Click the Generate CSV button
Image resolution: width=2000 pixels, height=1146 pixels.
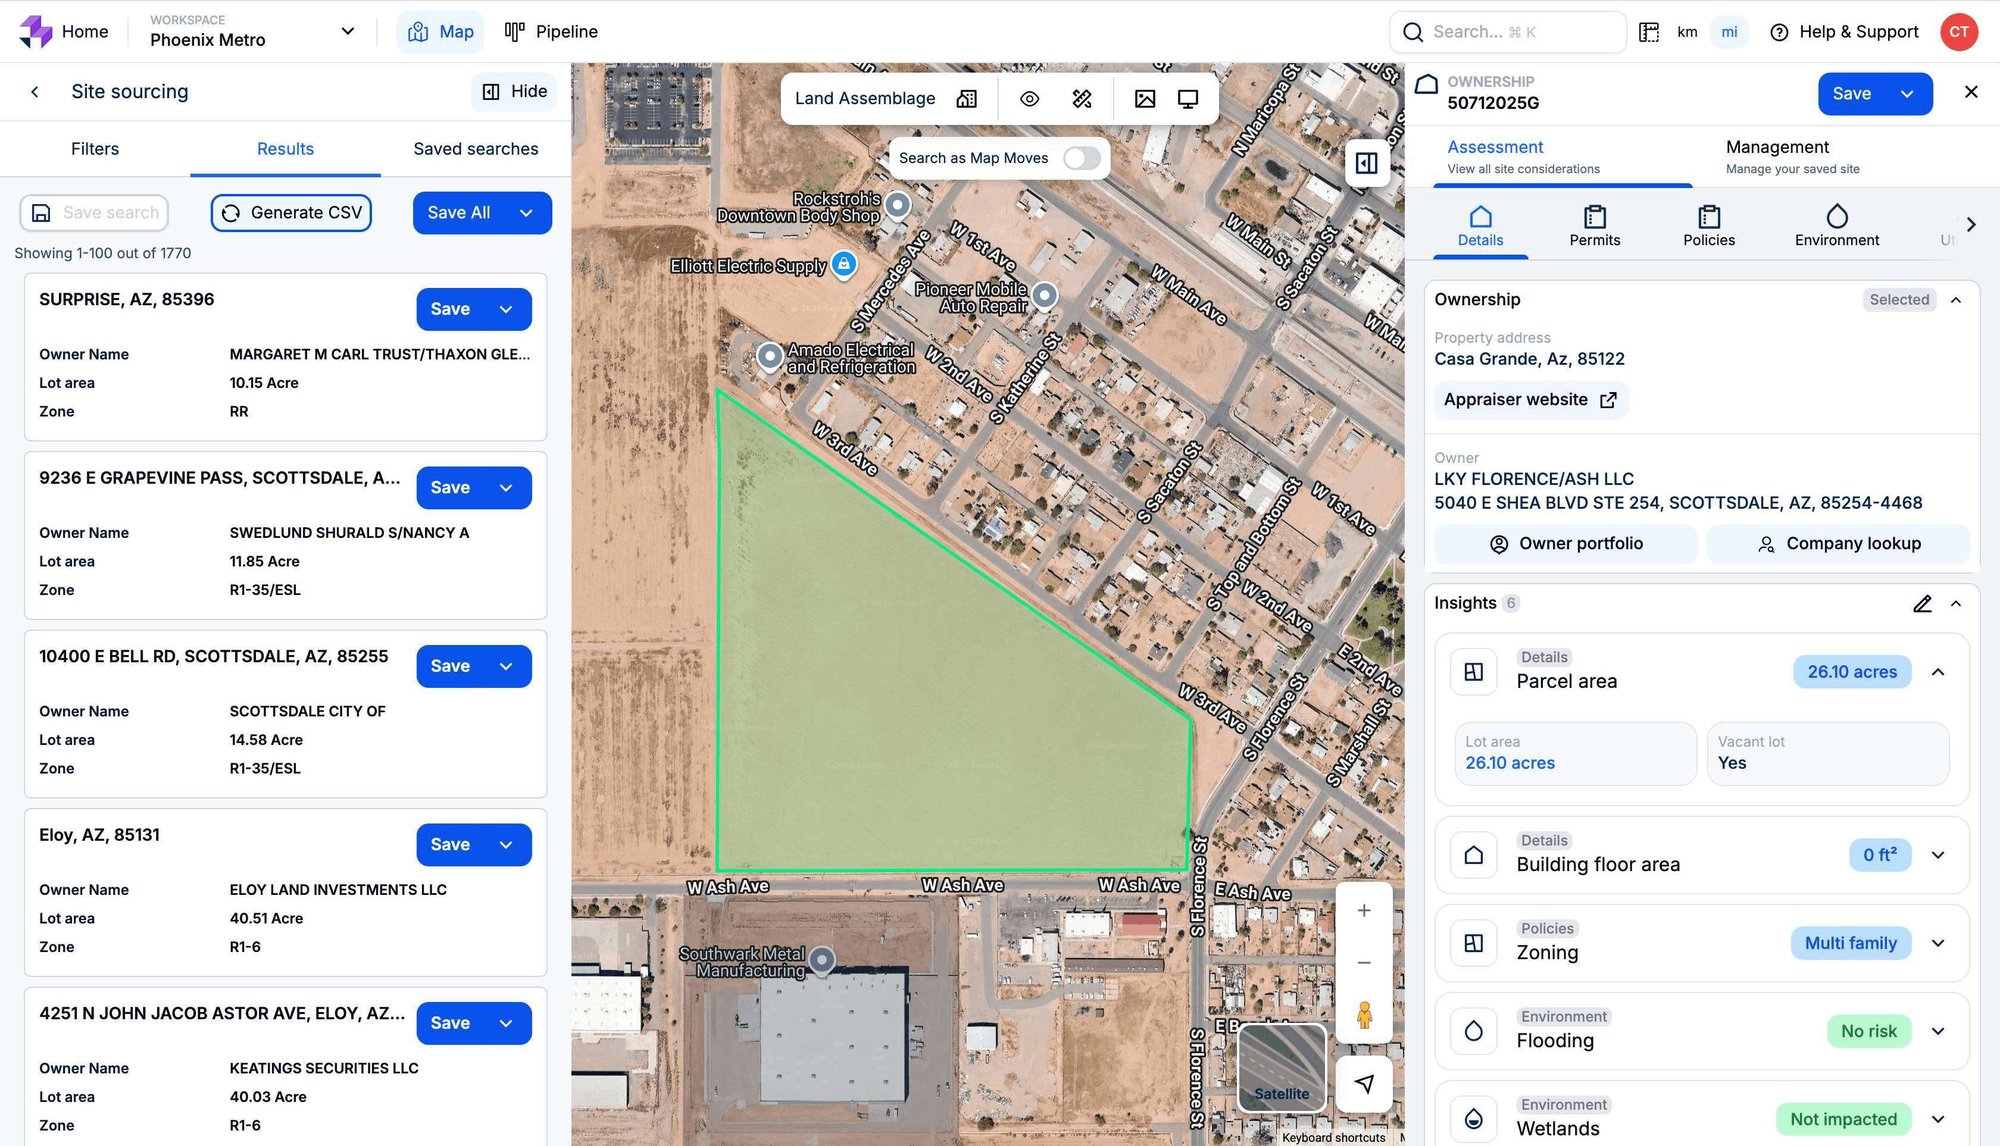[290, 213]
